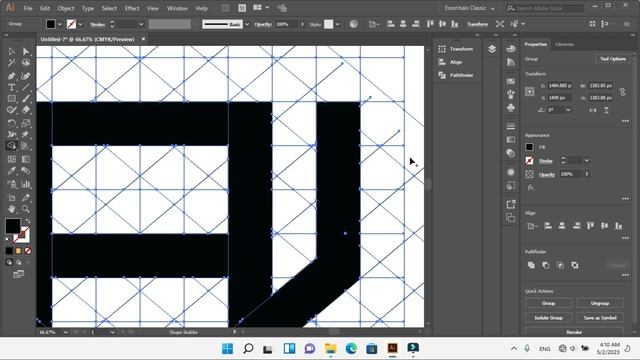Reset to default fill and stroke
Image resolution: width=640 pixels, height=360 pixels.
(x=7, y=239)
